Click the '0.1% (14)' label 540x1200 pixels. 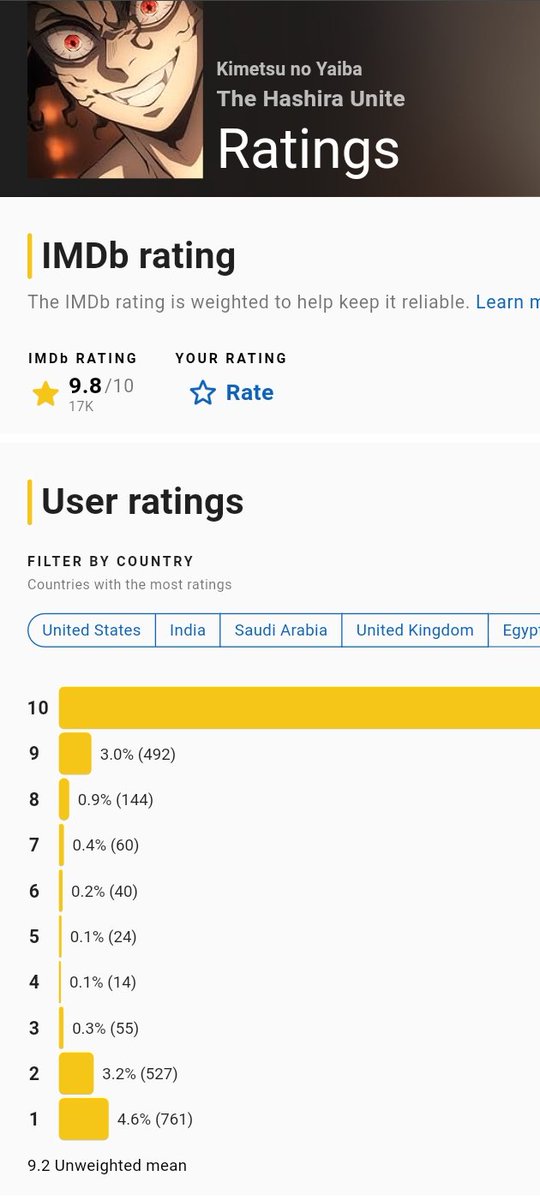click(x=103, y=982)
